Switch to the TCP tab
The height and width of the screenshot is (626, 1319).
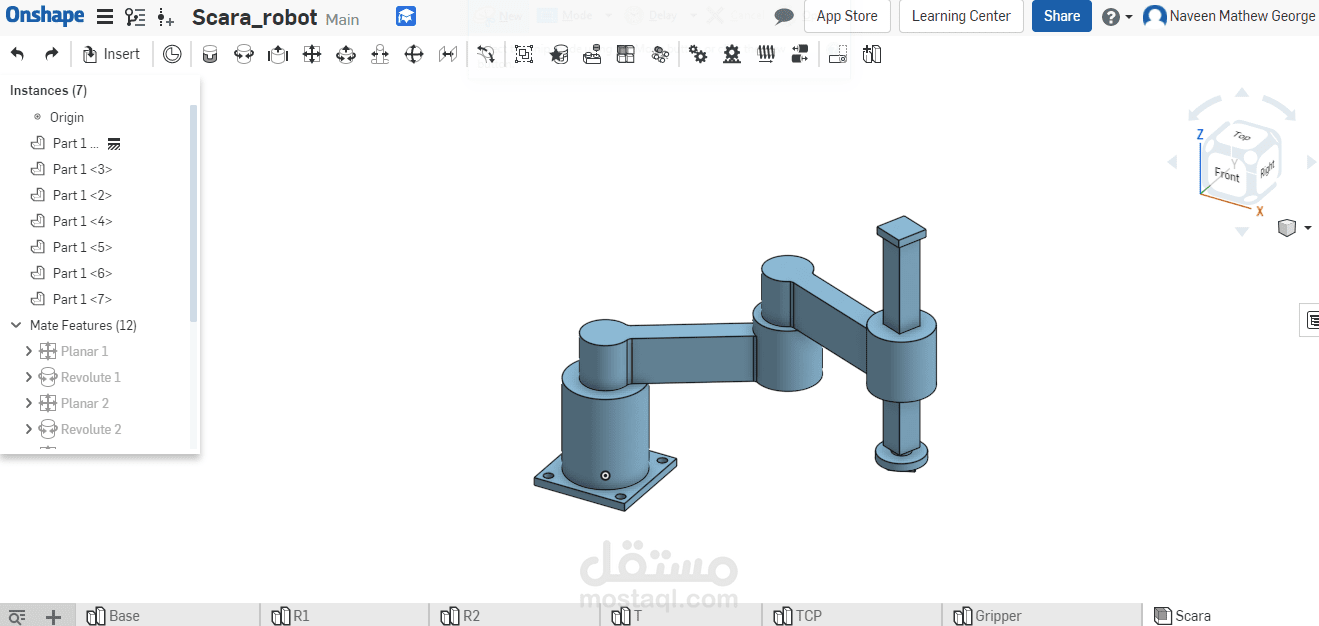851,615
